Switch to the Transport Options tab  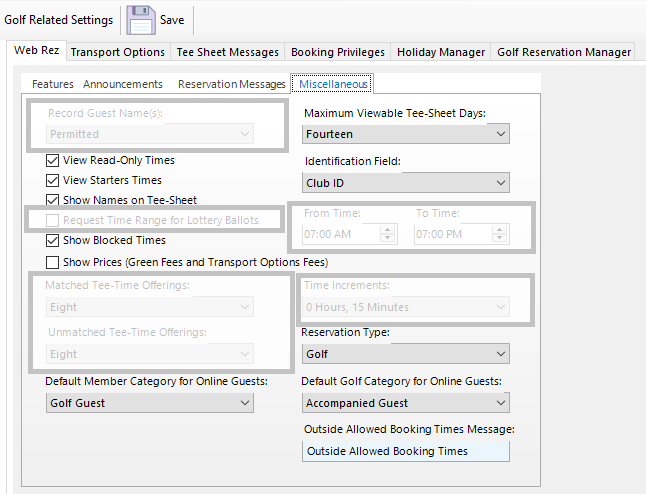(x=117, y=52)
